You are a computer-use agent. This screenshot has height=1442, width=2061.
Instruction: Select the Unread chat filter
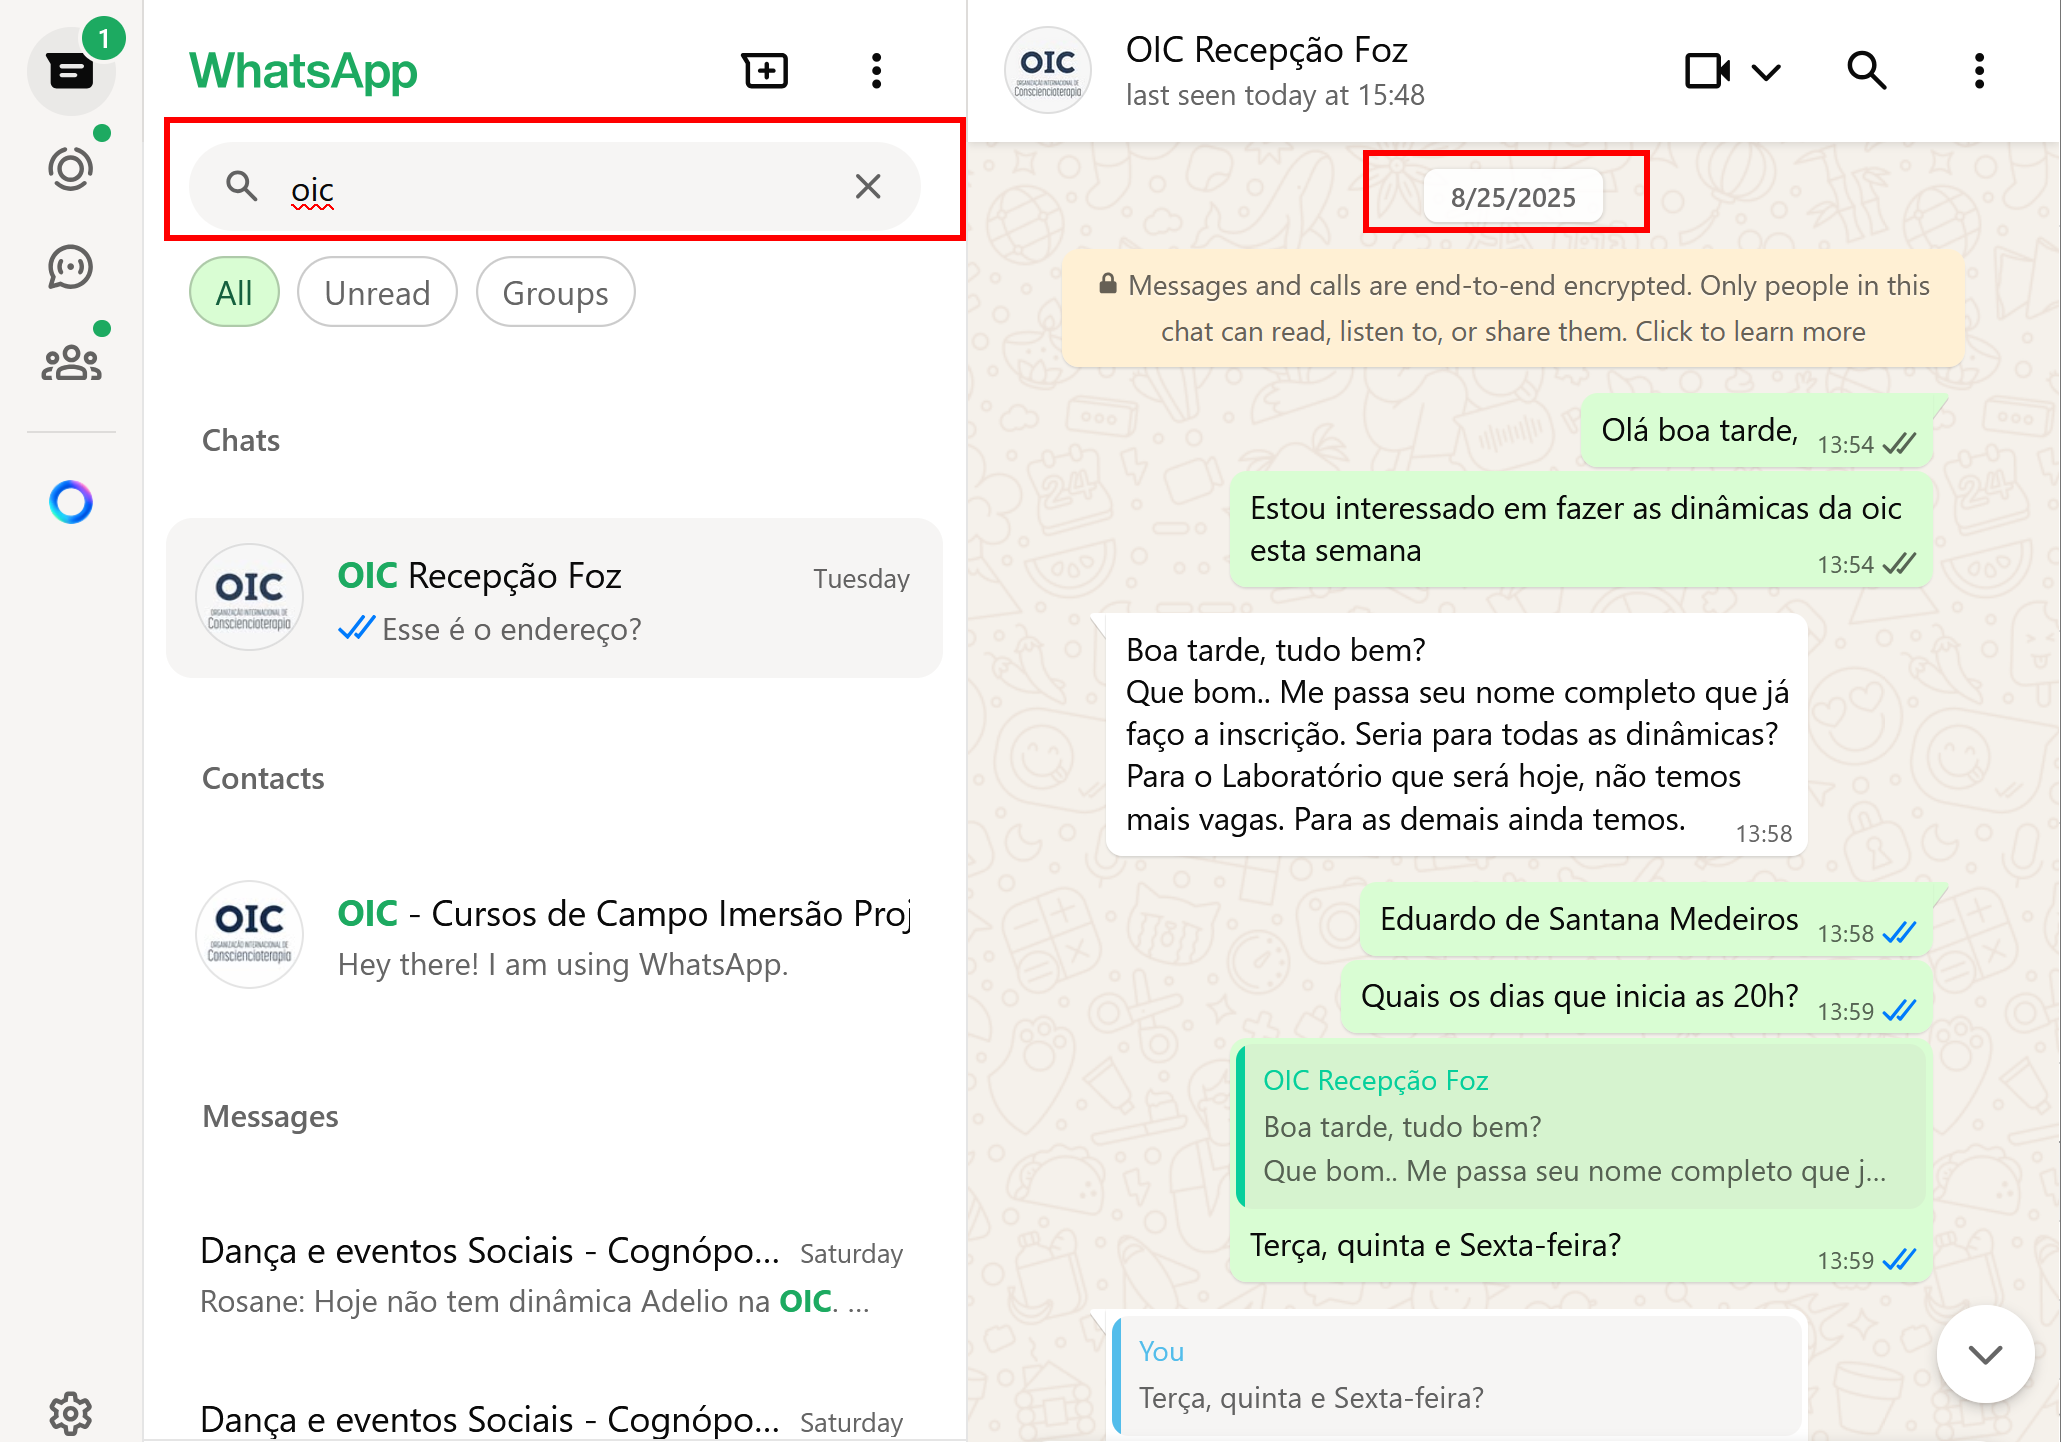377,292
